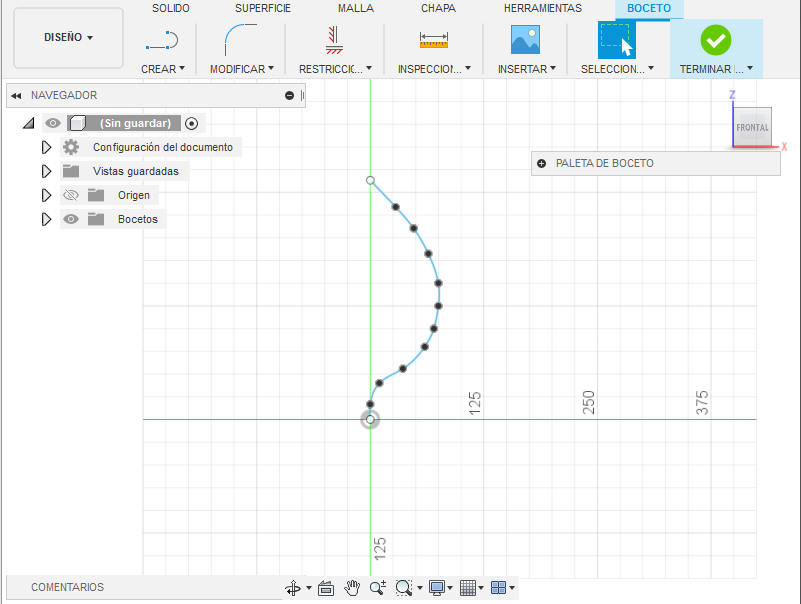This screenshot has width=801, height=604.
Task: Click the Orbit tool in navigation bar
Action: pos(293,588)
